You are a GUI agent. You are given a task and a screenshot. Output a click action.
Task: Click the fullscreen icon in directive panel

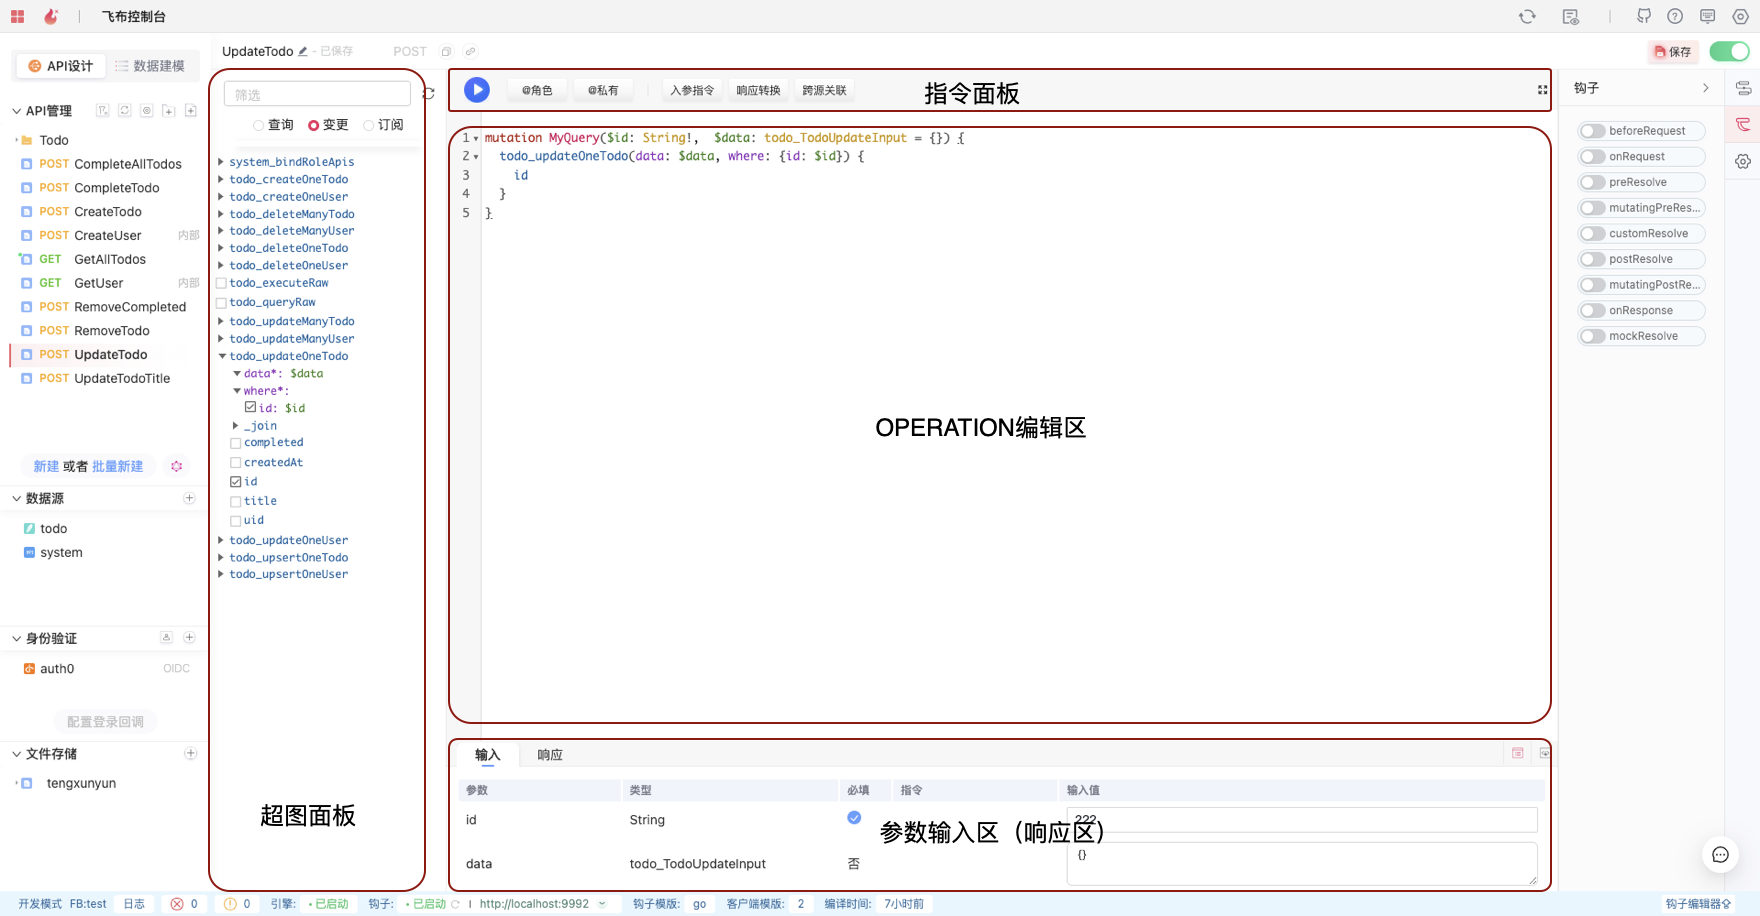click(x=1542, y=90)
